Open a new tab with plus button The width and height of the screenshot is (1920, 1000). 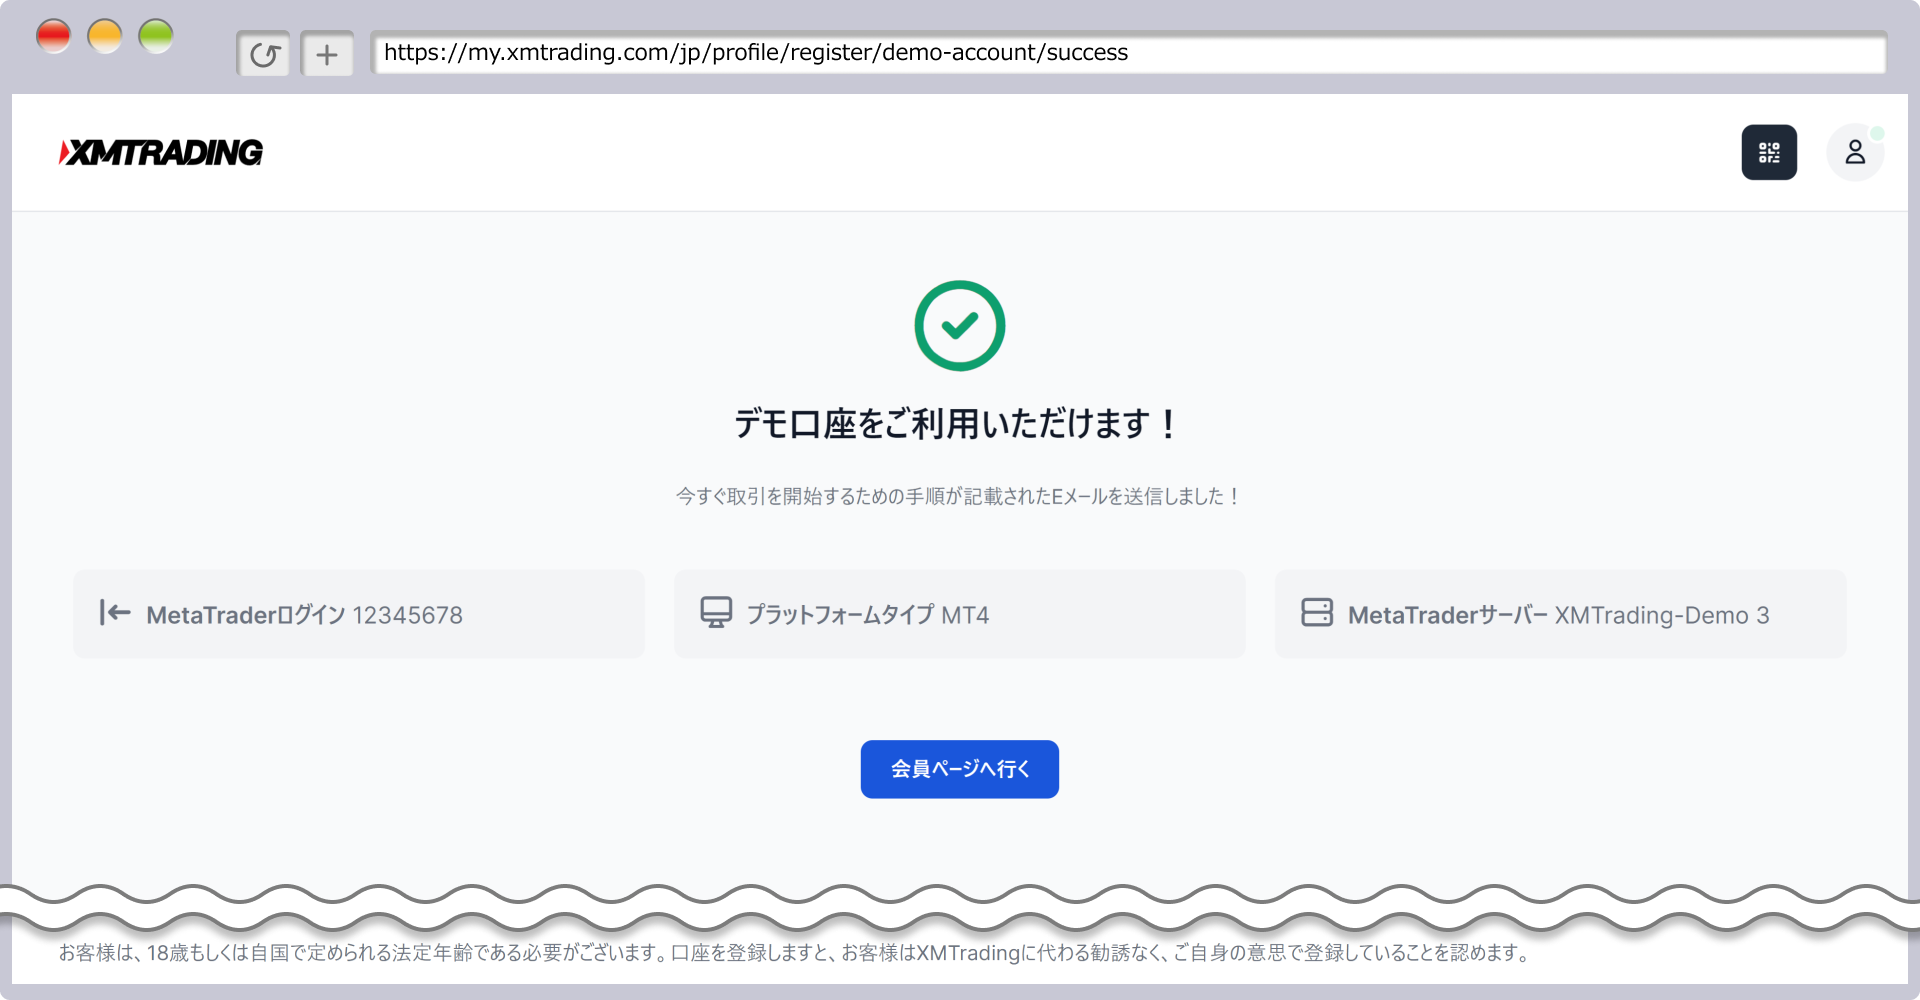(327, 54)
